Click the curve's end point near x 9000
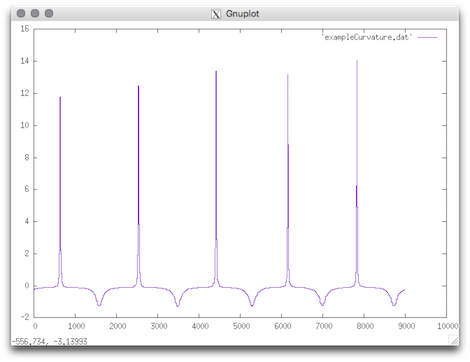The image size is (470, 362). click(x=405, y=290)
